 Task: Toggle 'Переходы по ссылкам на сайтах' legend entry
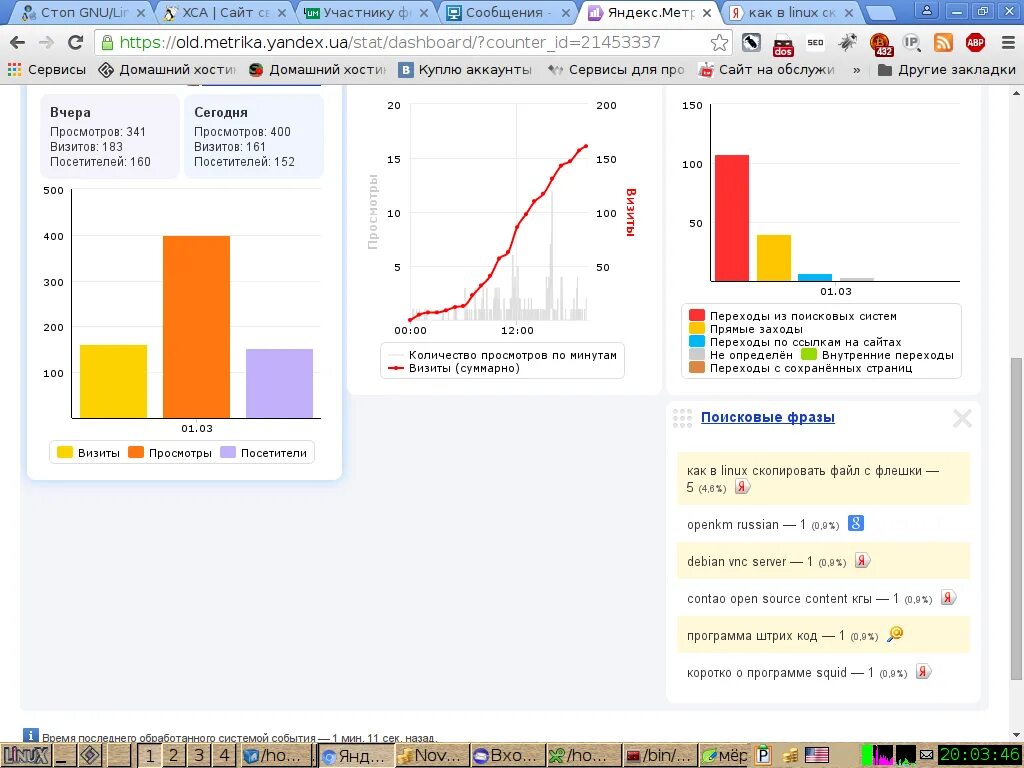tap(795, 342)
